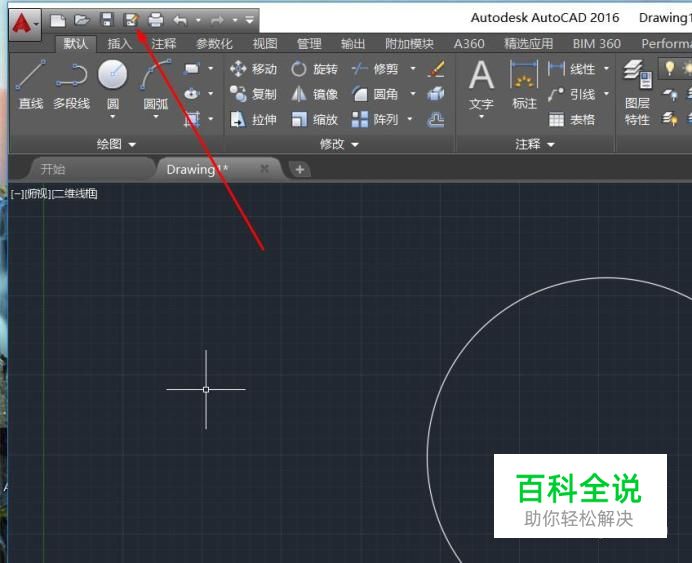Open the 阵列 array dropdown arrow

pos(410,119)
